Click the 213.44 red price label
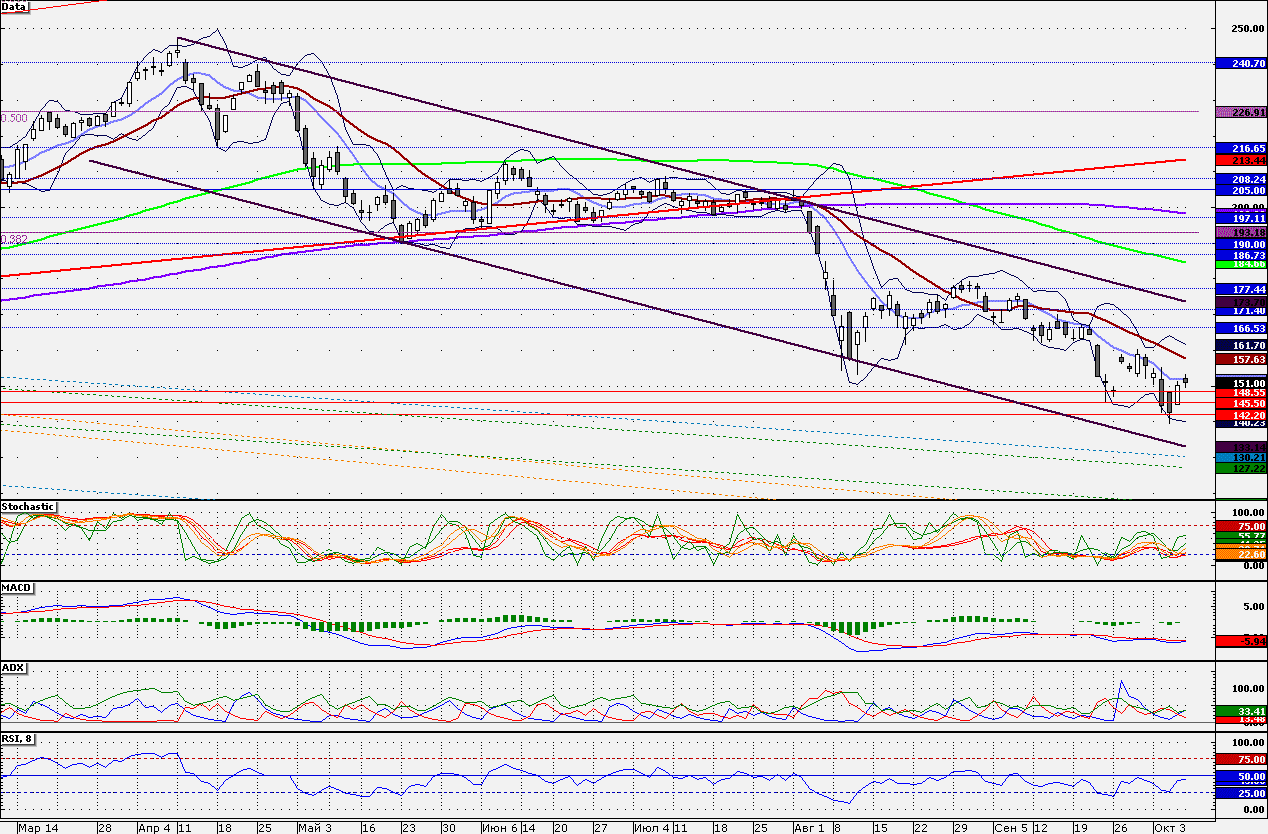The image size is (1268, 834). (1241, 160)
